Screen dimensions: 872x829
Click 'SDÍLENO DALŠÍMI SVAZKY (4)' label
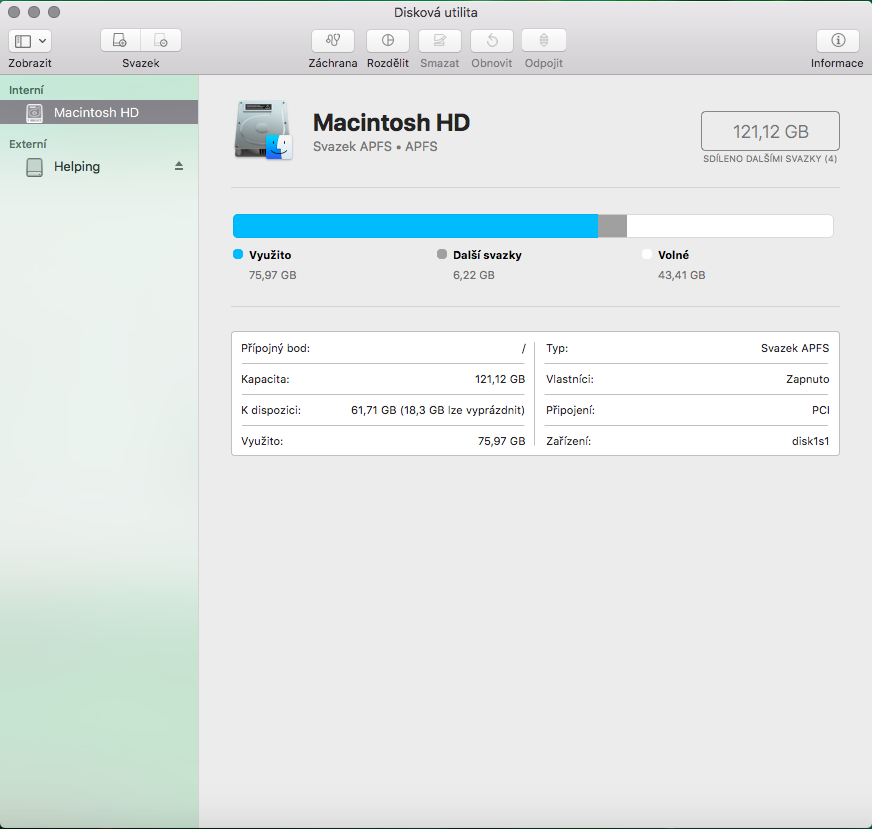pos(770,159)
